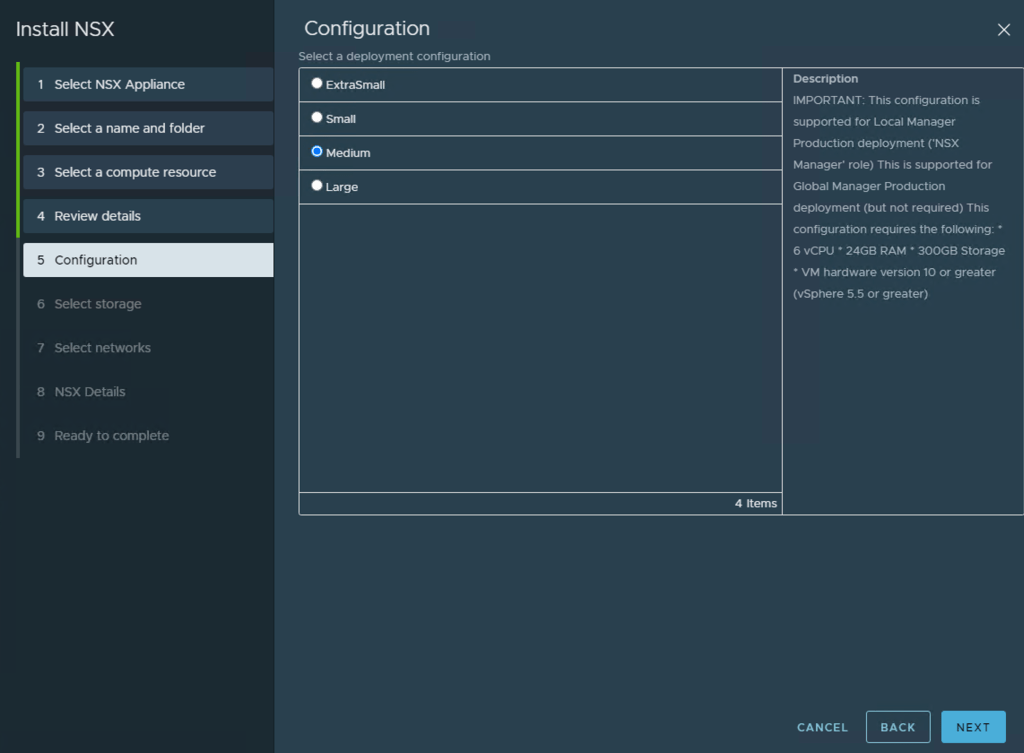
Task: Choose the Small deployment configuration
Action: 317,118
